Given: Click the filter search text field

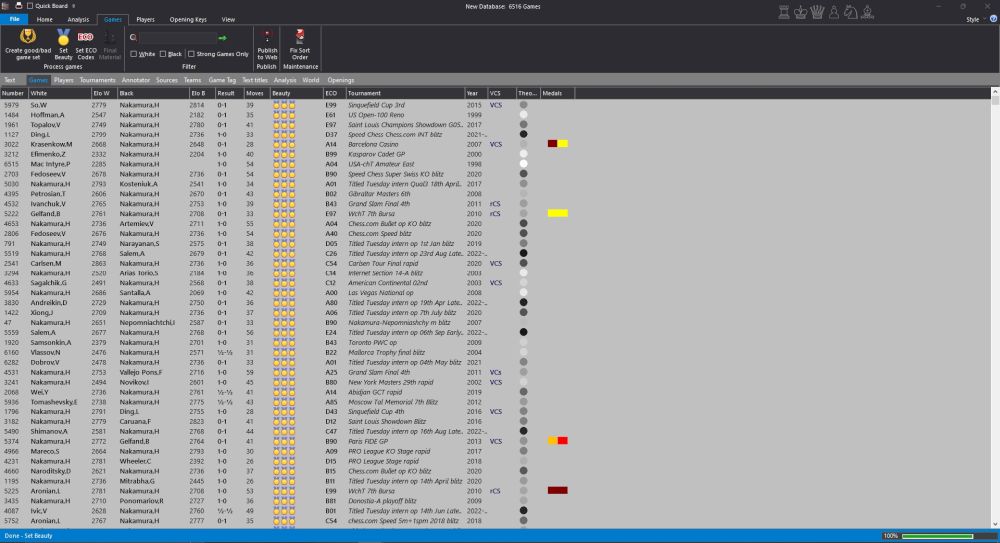Looking at the screenshot, I should 176,38.
